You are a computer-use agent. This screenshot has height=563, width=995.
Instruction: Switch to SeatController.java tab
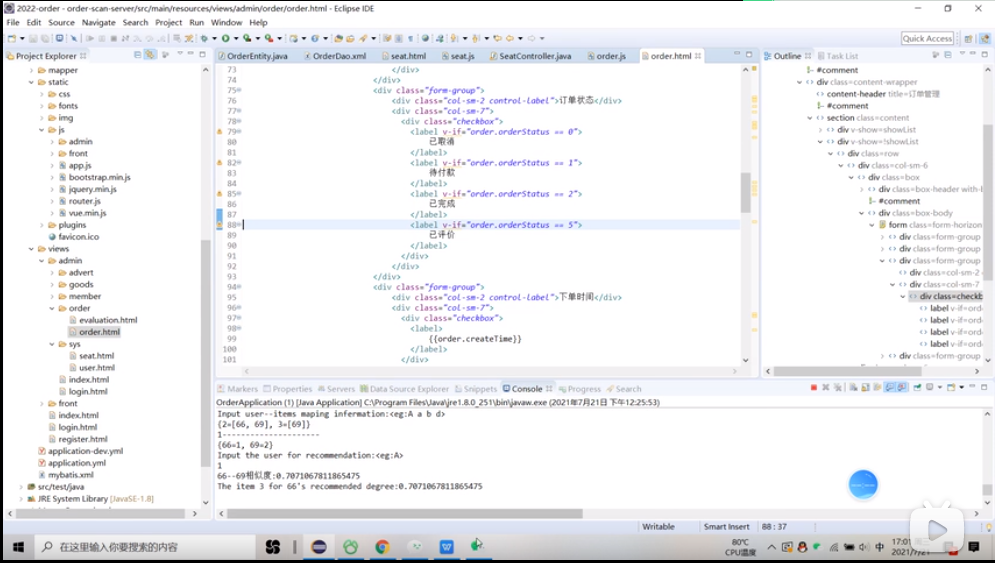click(530, 56)
